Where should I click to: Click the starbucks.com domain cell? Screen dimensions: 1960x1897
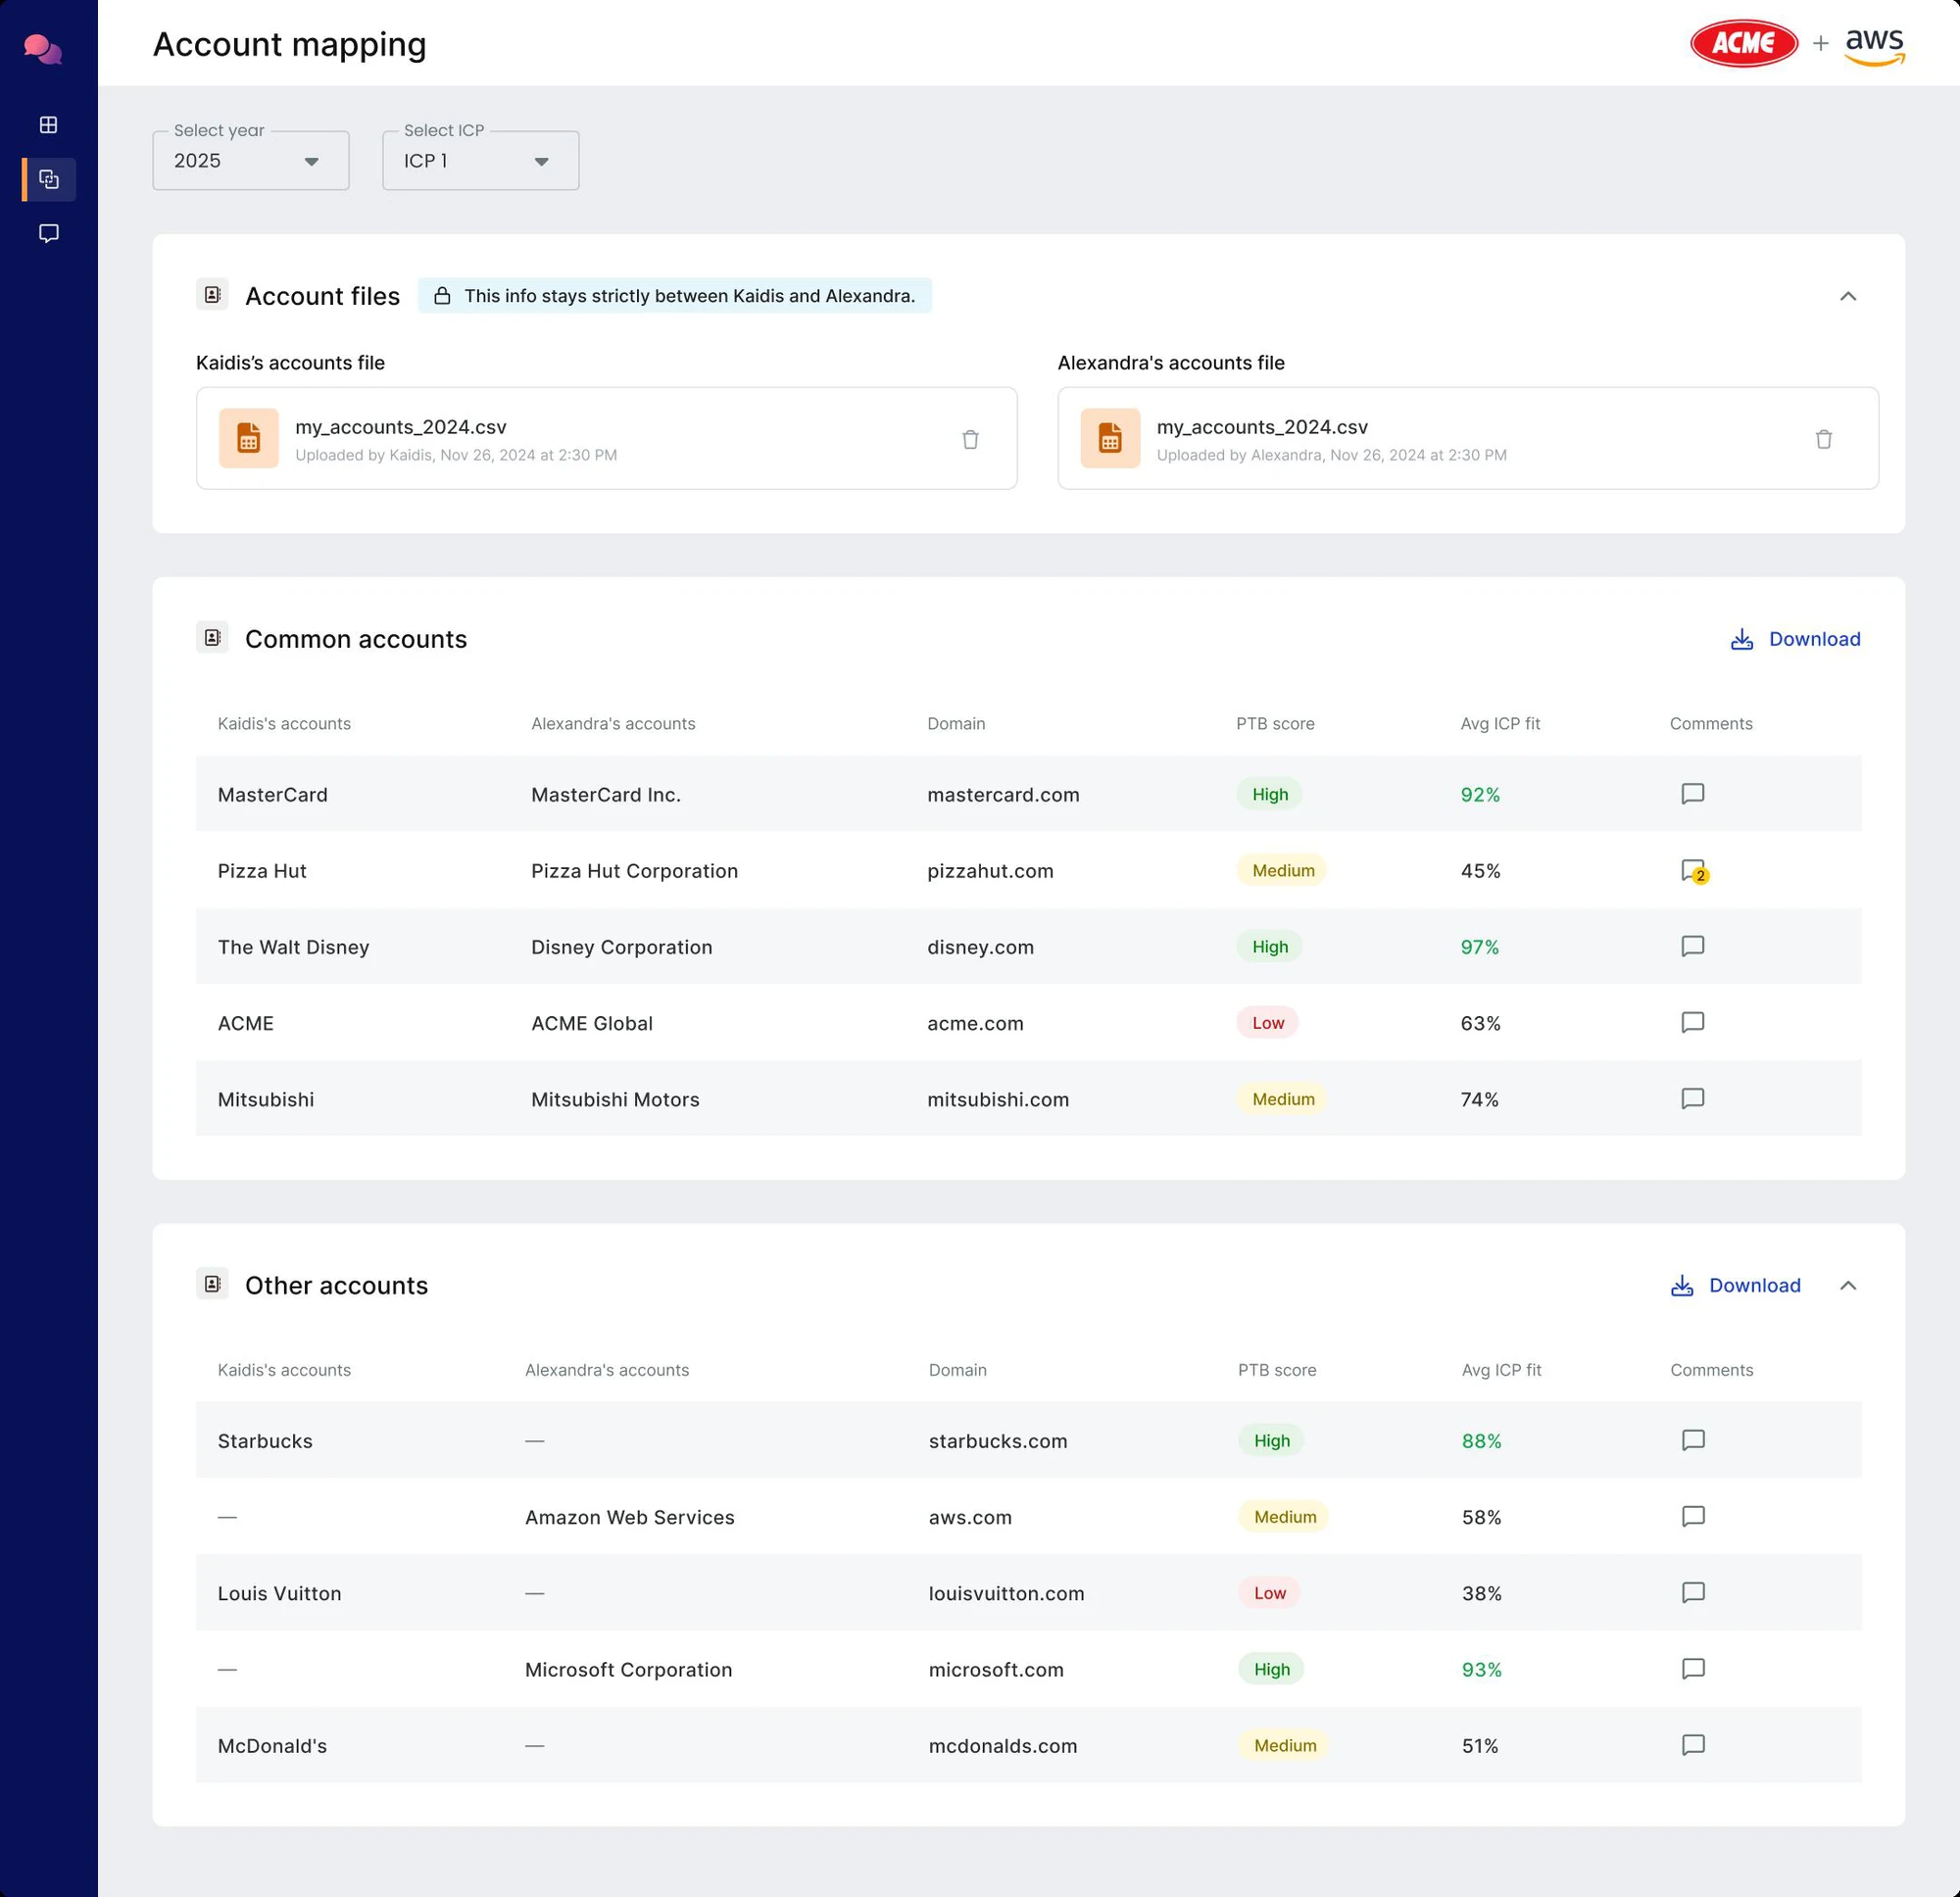[x=998, y=1441]
